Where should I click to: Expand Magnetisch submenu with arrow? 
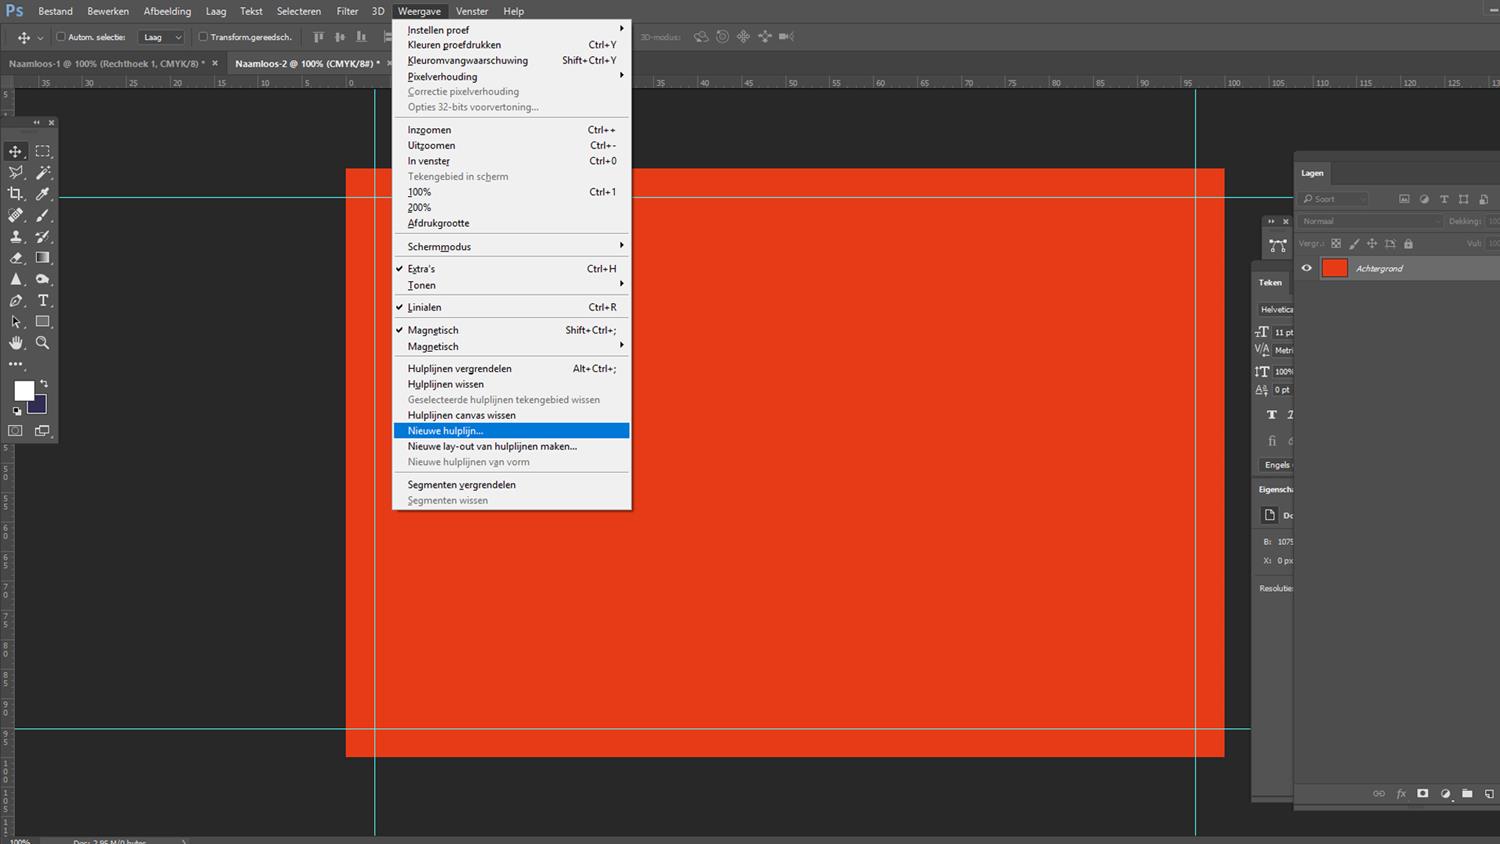pos(511,346)
